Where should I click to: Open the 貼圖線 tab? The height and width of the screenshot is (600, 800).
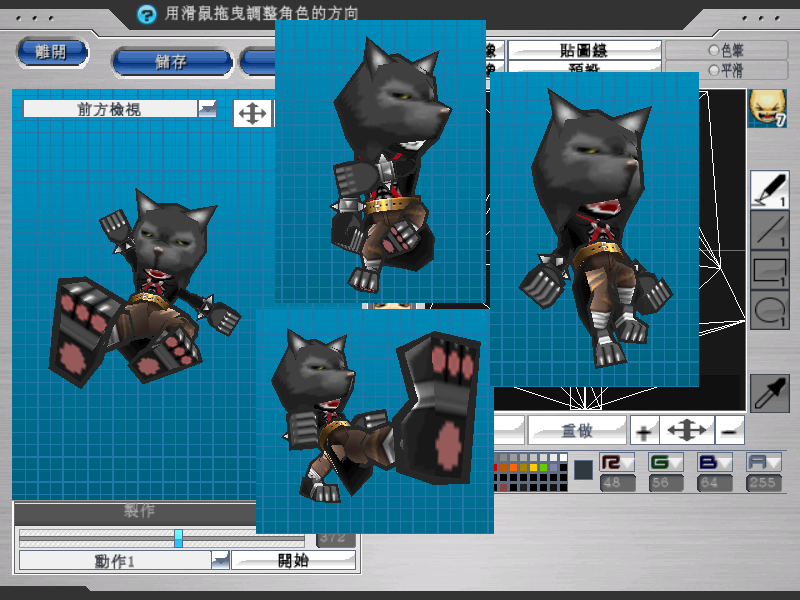tap(584, 50)
